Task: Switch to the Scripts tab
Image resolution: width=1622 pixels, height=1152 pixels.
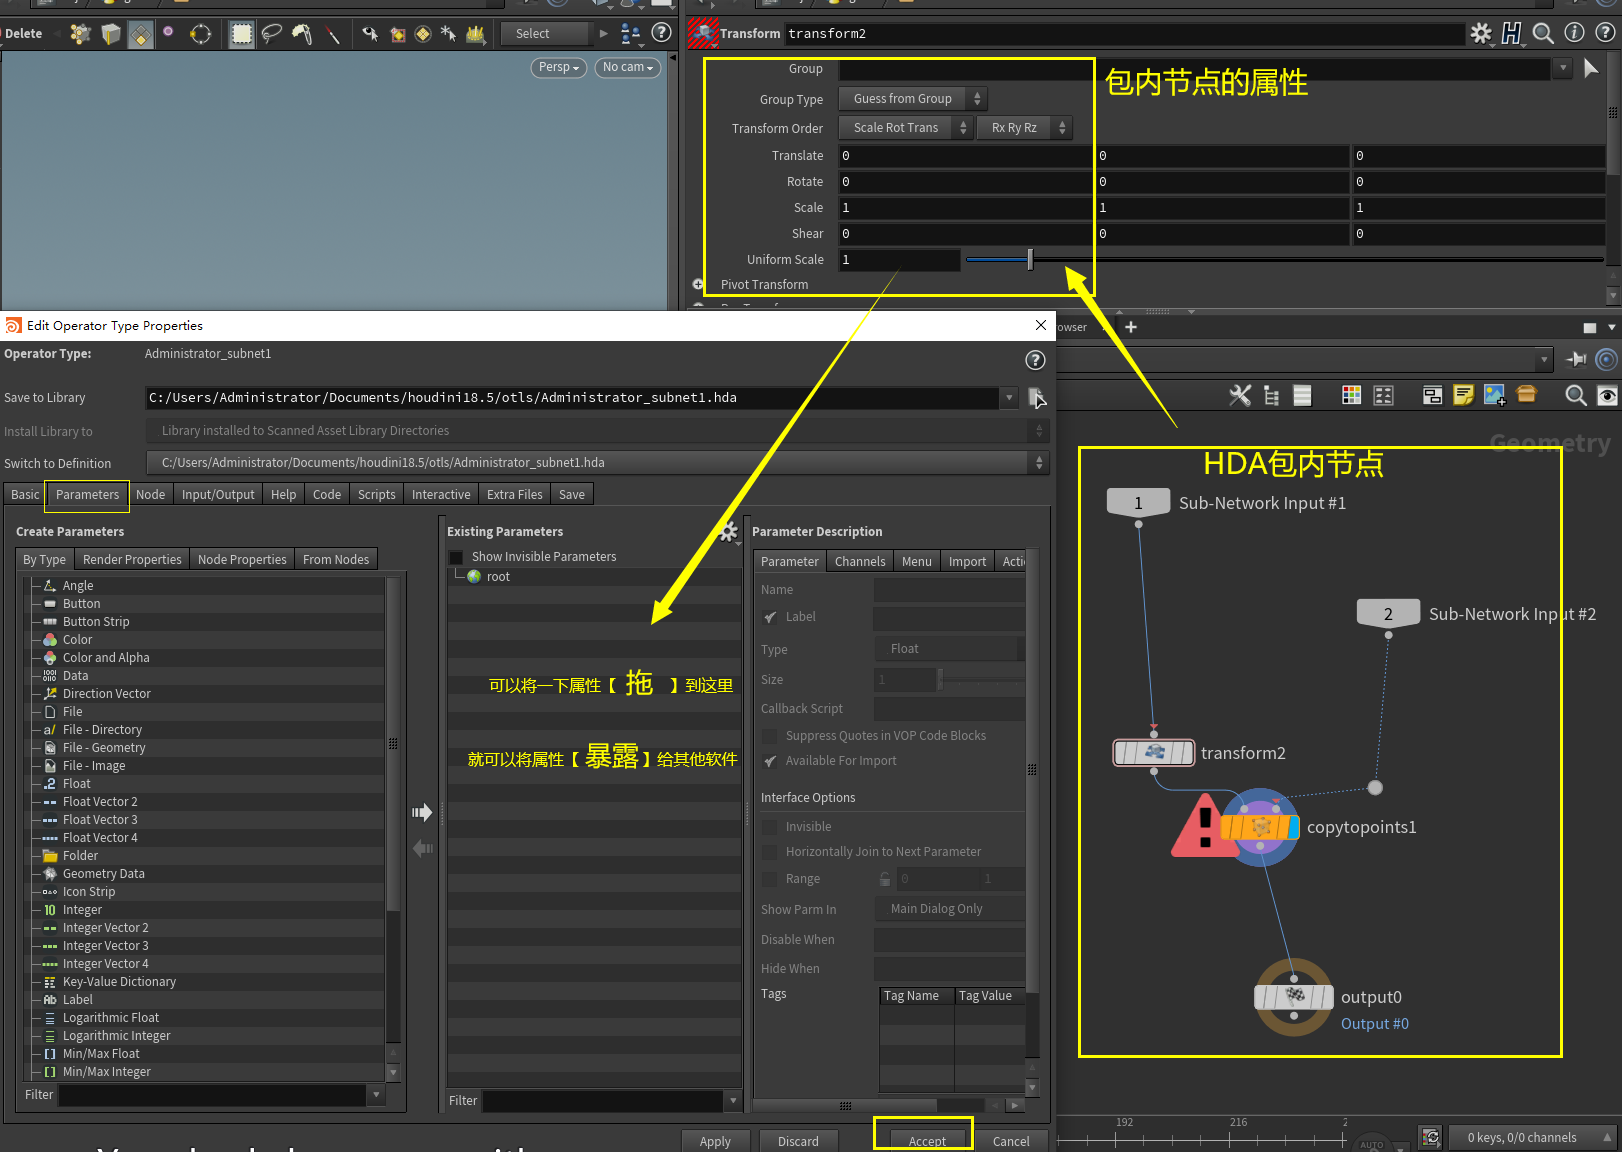Action: pyautogui.click(x=377, y=494)
